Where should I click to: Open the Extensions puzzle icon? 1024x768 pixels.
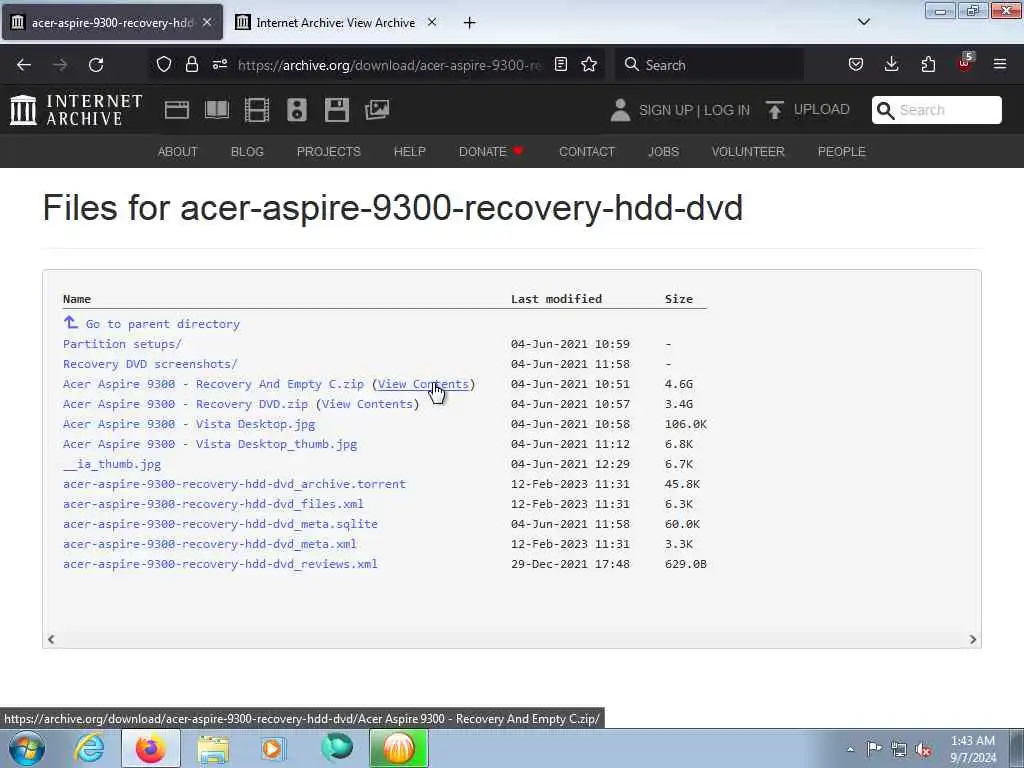coord(928,64)
